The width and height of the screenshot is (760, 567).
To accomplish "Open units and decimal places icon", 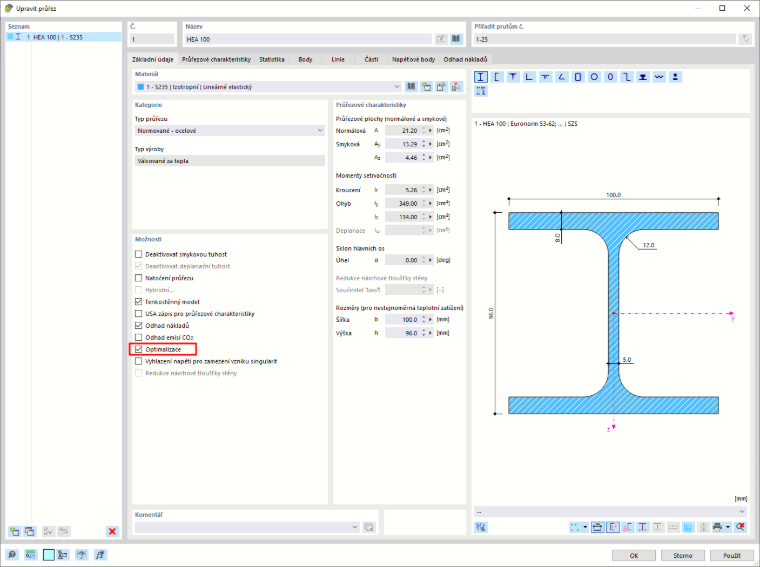I will (30, 555).
